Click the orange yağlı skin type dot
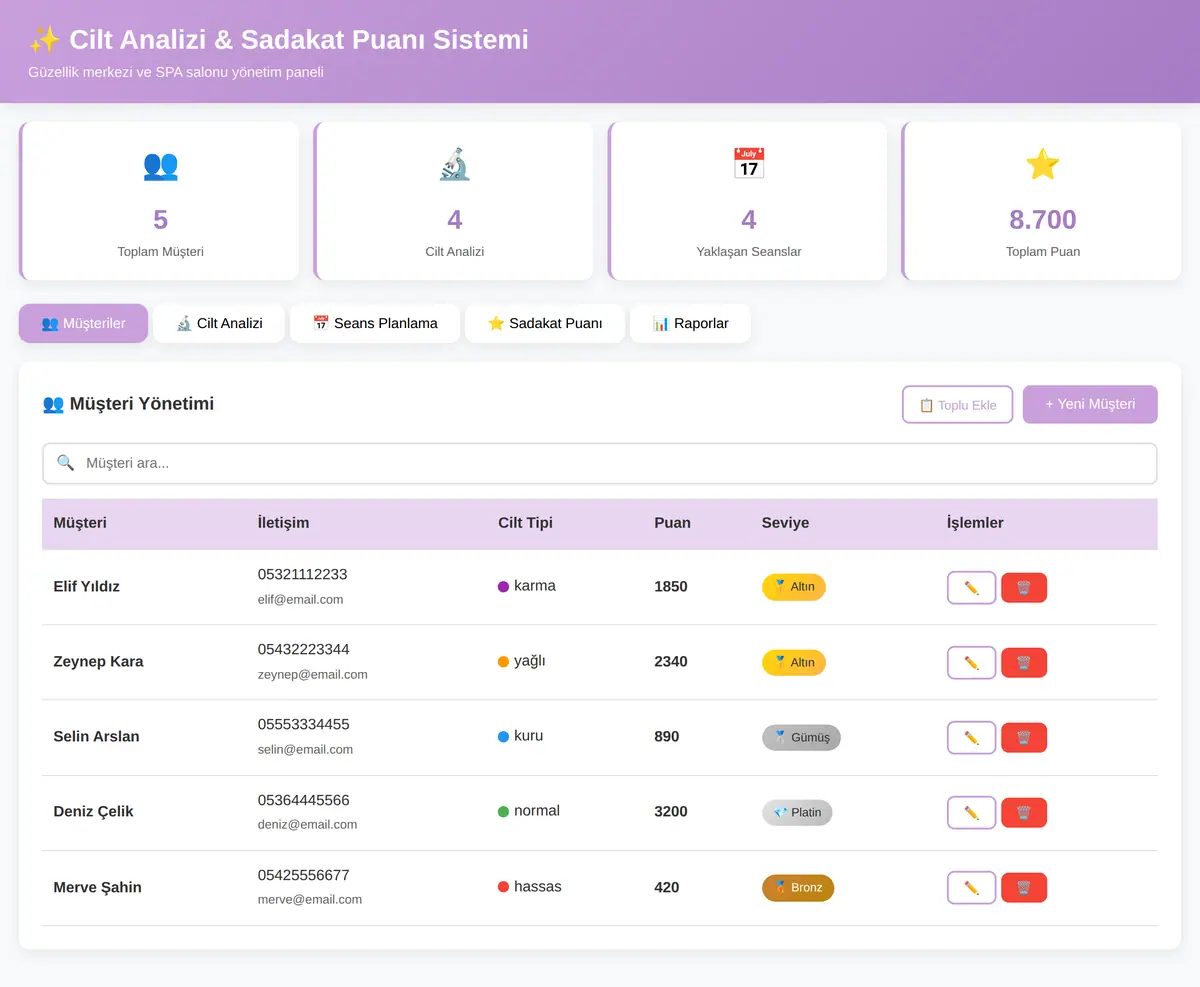The height and width of the screenshot is (987, 1200). pos(504,662)
